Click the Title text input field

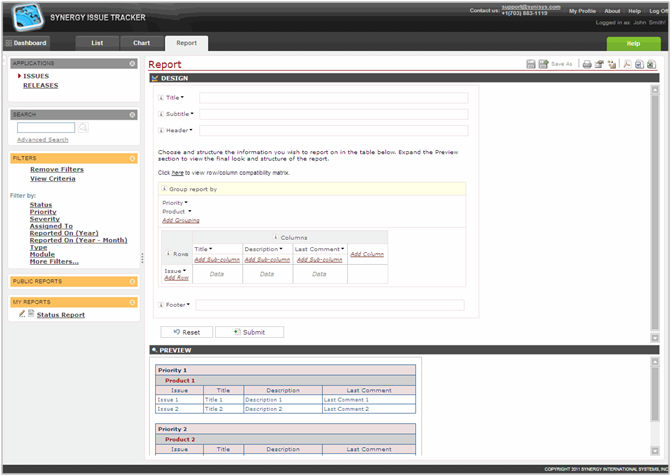[x=333, y=98]
